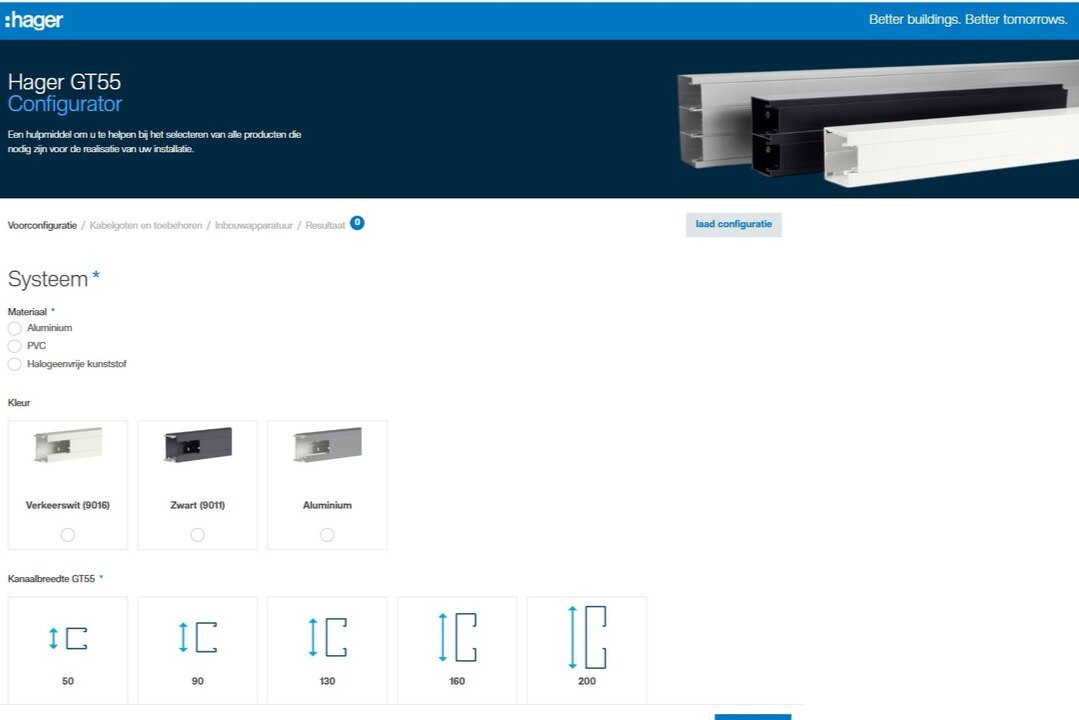Select the 50 channel width icon
Image resolution: width=1079 pixels, height=720 pixels.
click(67, 638)
